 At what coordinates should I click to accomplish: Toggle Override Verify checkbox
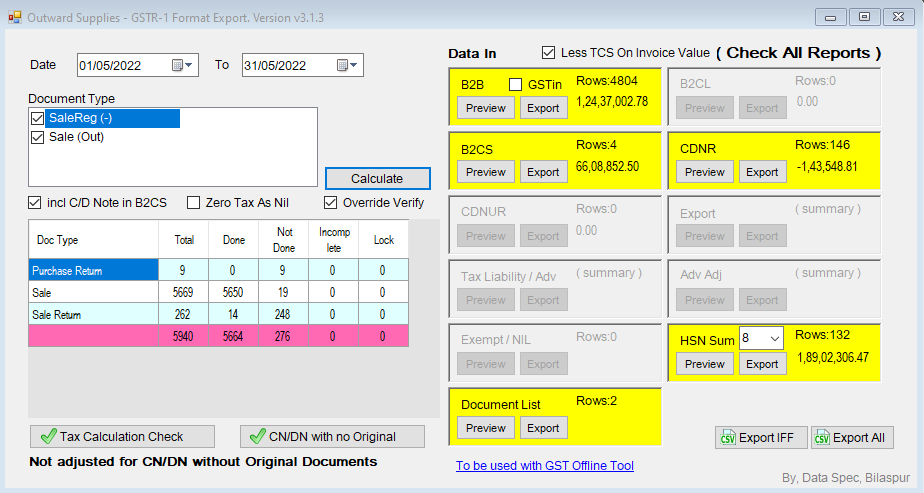tap(331, 203)
